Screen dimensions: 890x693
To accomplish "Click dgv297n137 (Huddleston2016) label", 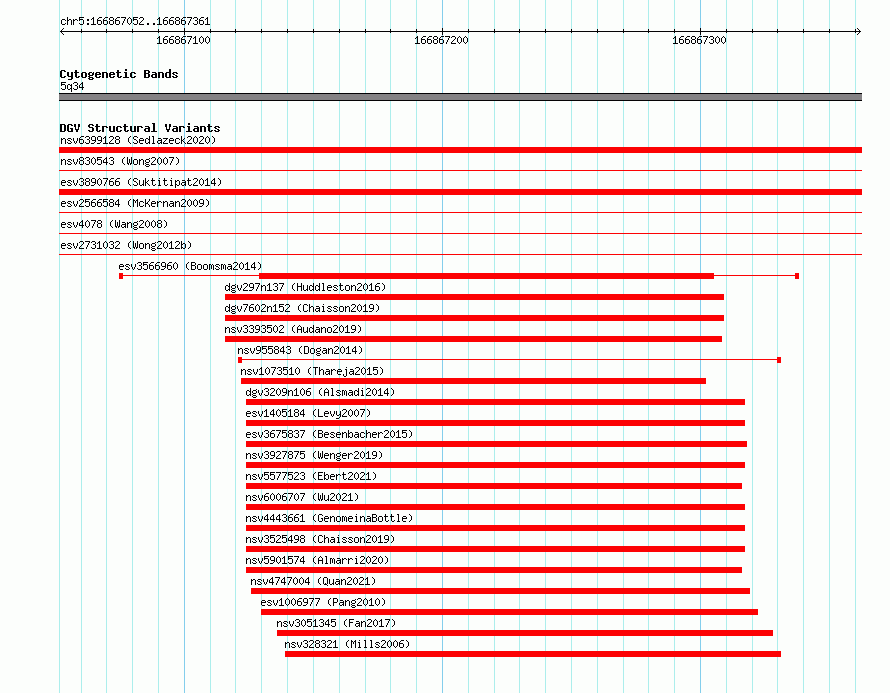I will (305, 287).
